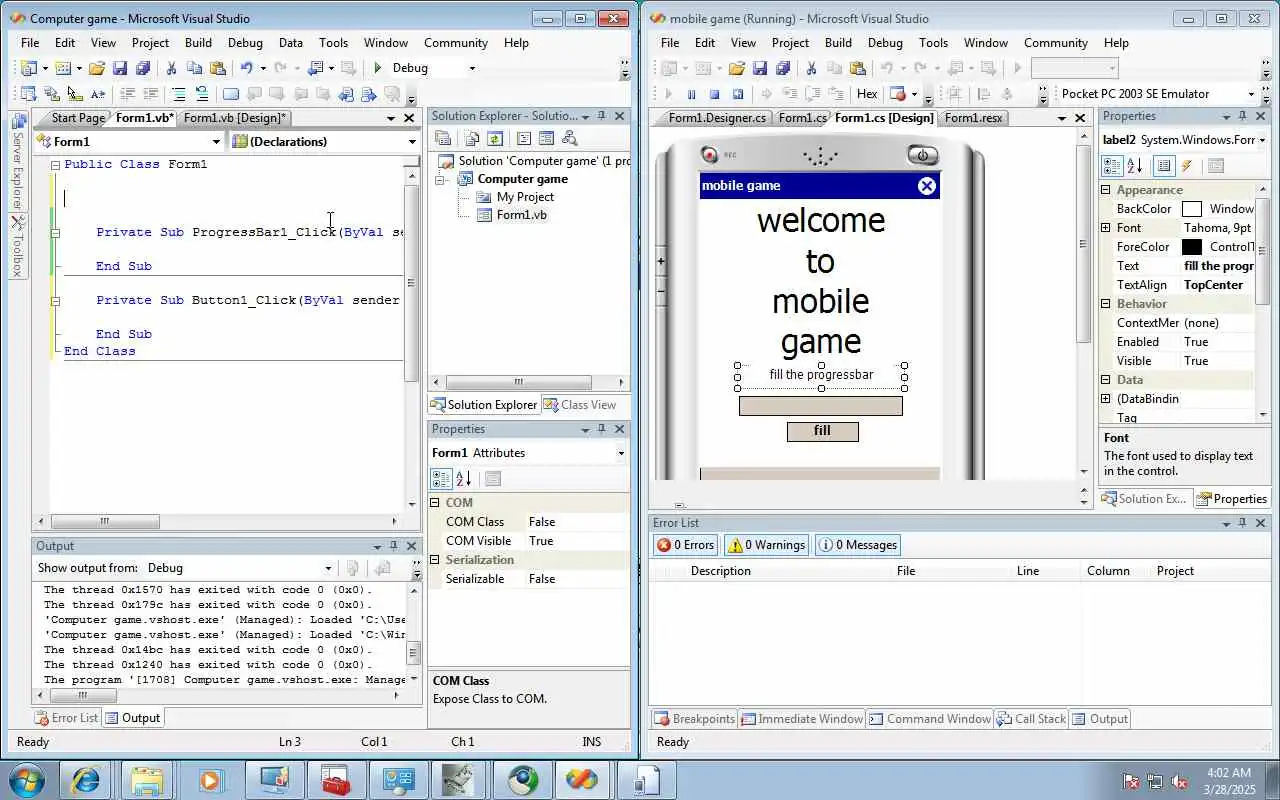Click Show All Files icon in Solution Explorer

coord(471,139)
